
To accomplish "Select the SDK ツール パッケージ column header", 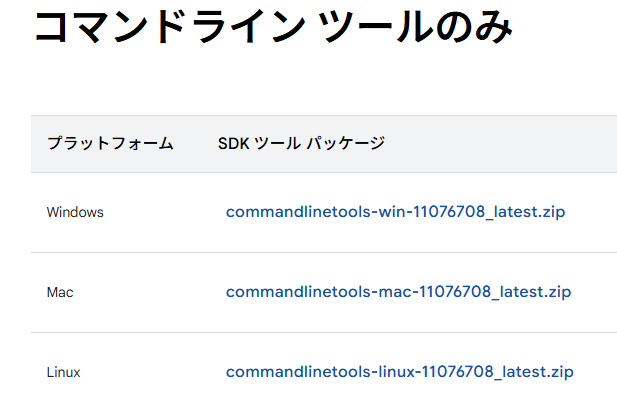I will coord(301,143).
